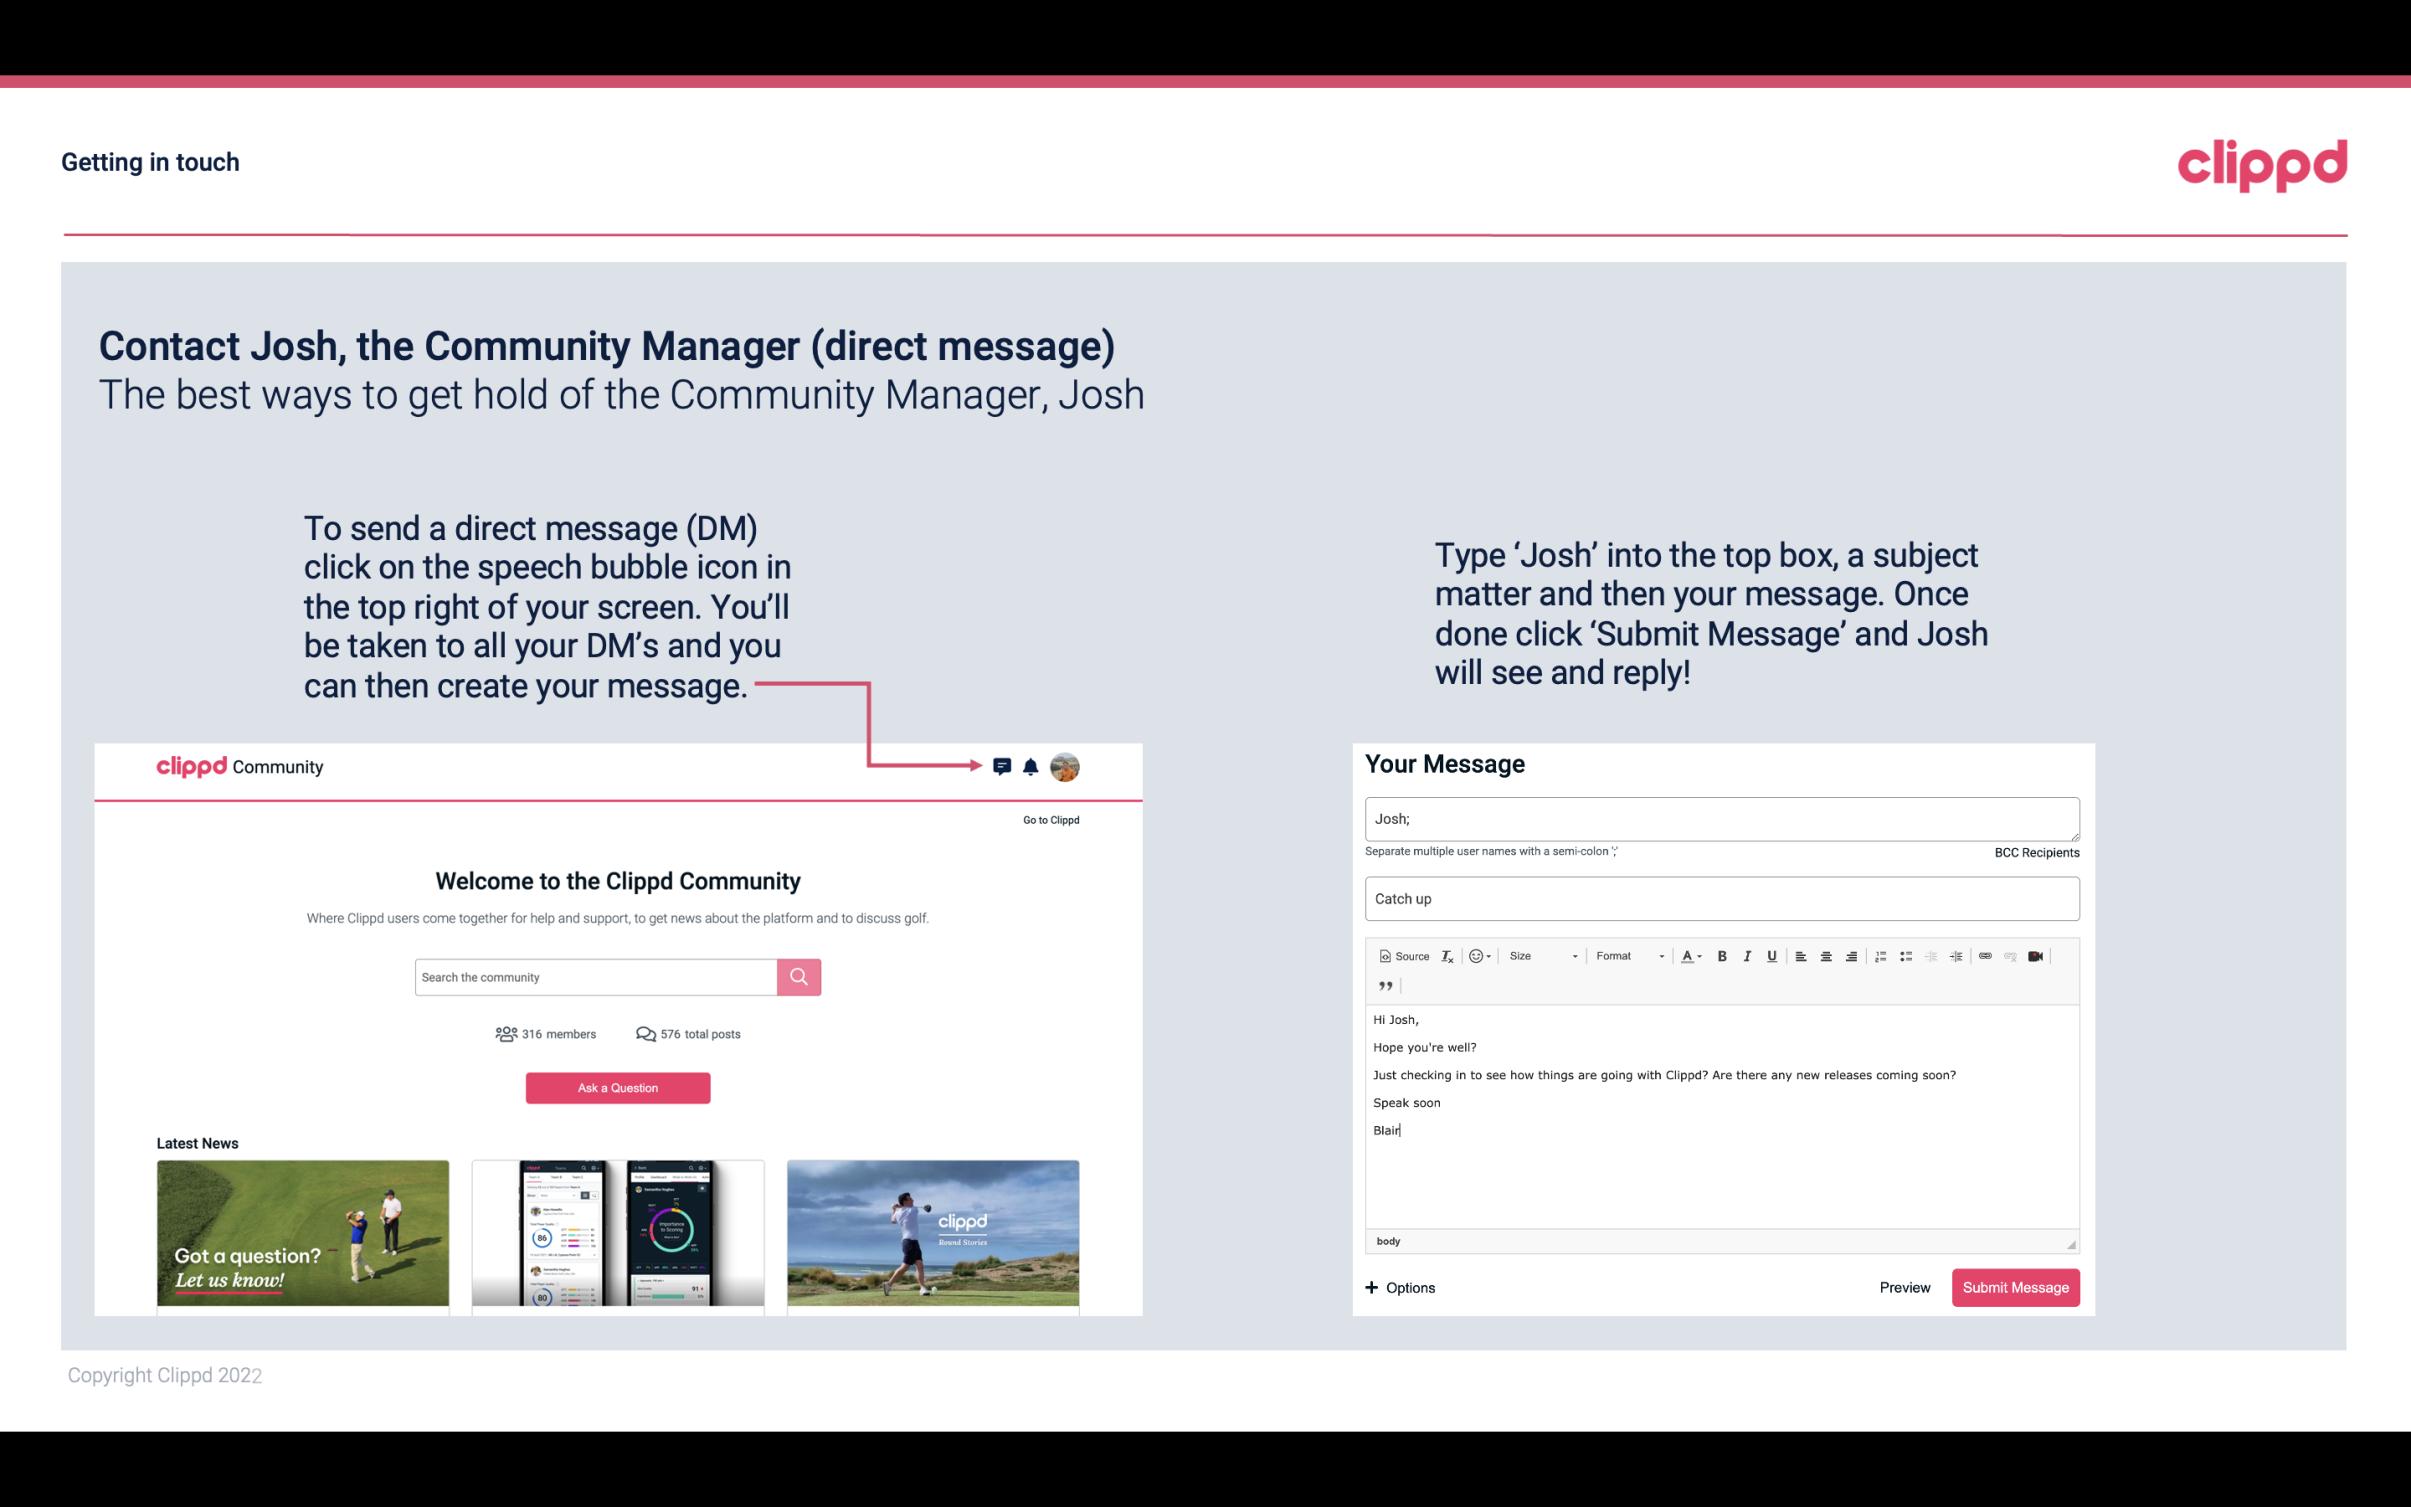Enable unordered list formatting toggle

pyautogui.click(x=1908, y=955)
